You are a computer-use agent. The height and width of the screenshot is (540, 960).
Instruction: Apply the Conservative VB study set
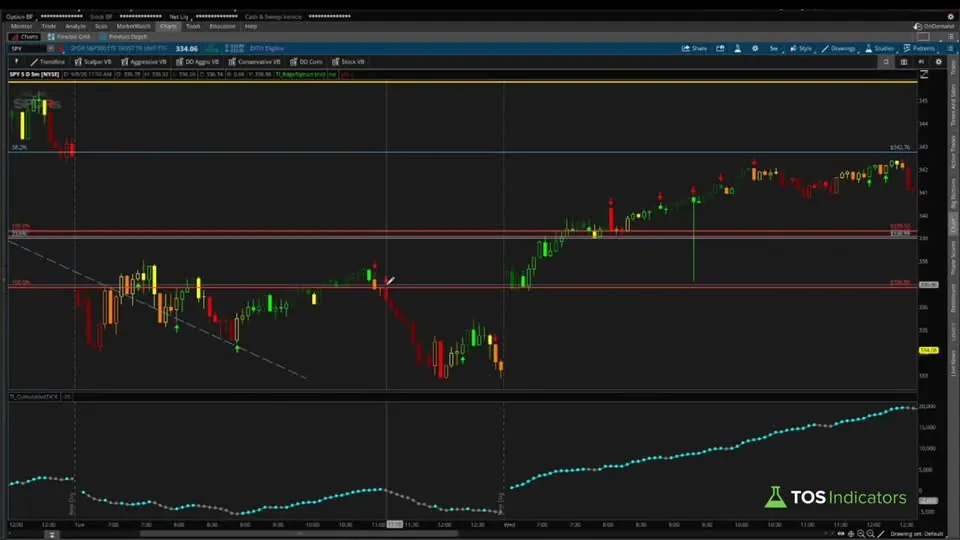click(x=255, y=62)
